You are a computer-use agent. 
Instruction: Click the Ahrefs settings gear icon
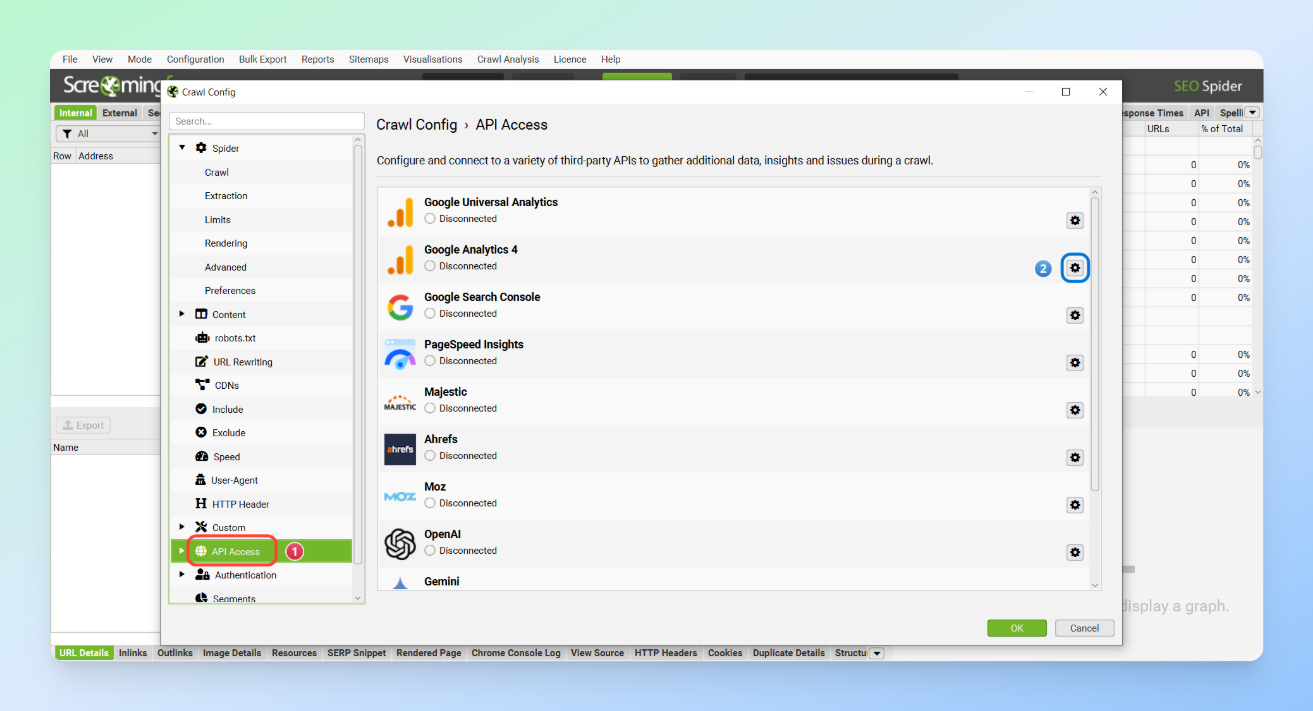[x=1075, y=457]
